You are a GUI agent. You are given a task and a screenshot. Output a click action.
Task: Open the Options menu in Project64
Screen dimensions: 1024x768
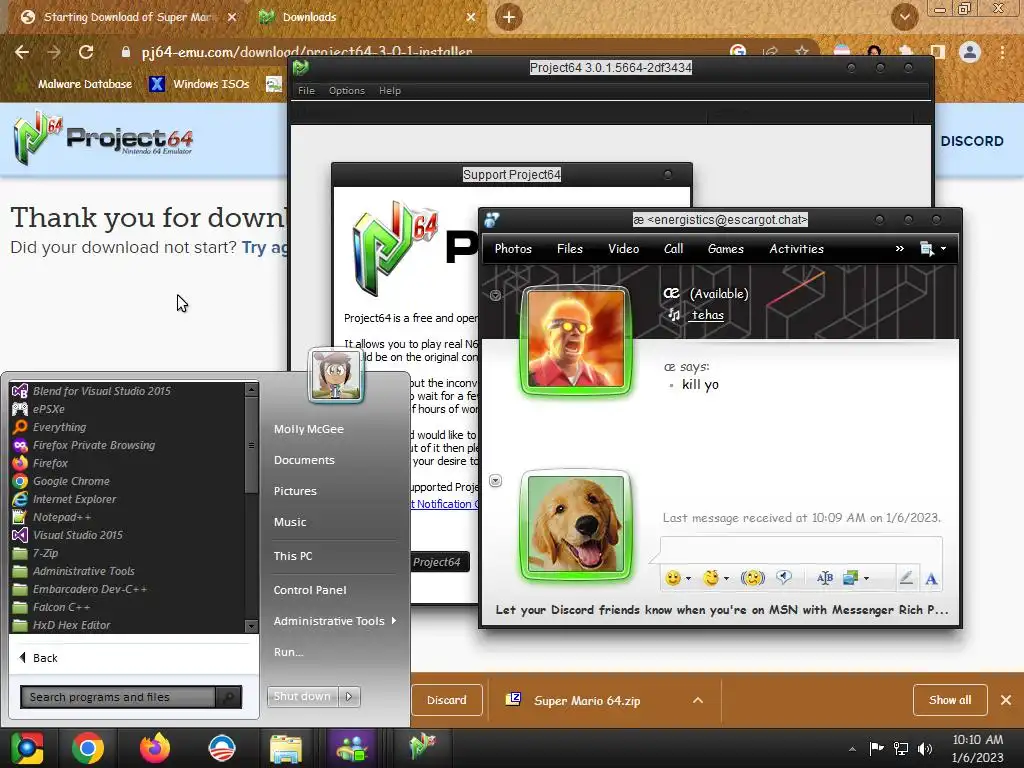tap(347, 91)
